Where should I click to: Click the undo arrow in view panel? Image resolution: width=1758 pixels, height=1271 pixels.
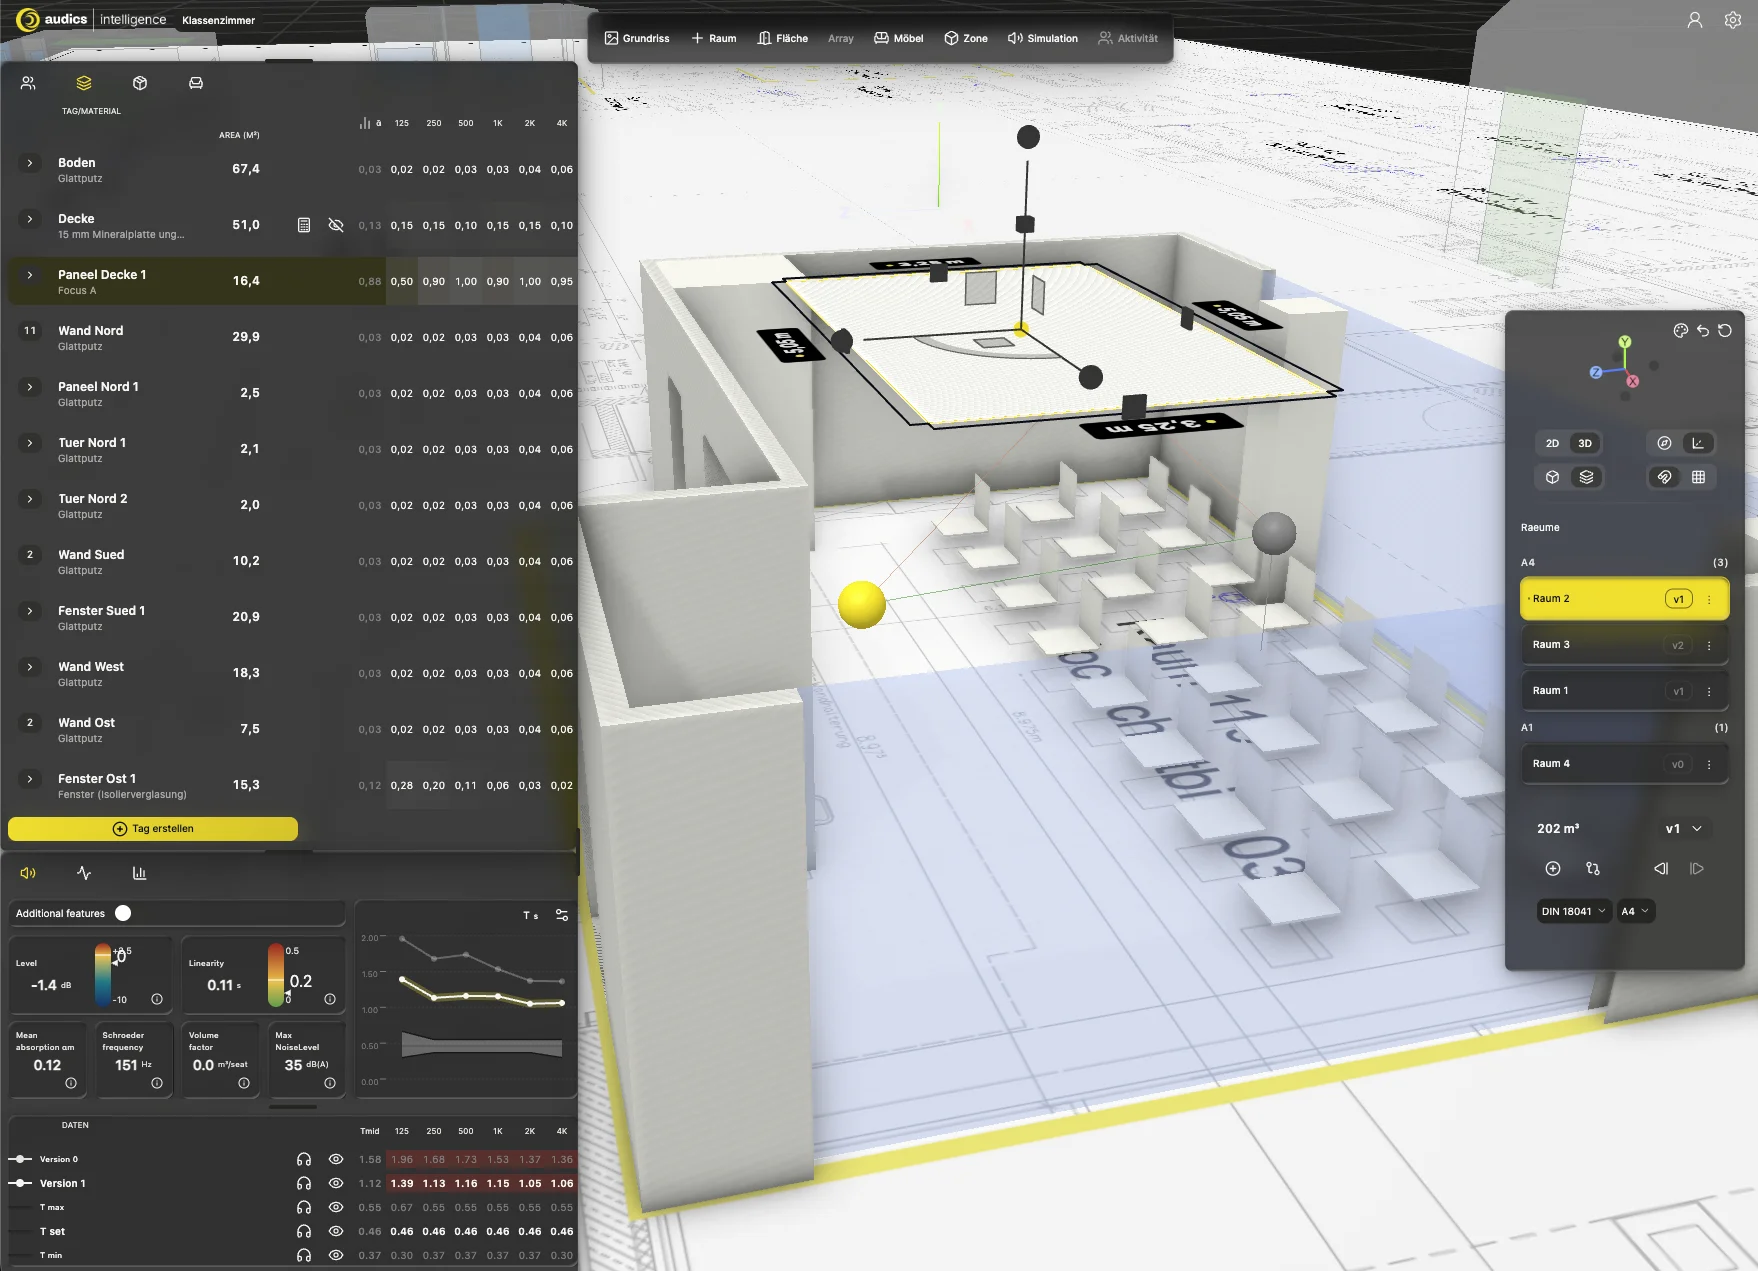tap(1703, 330)
